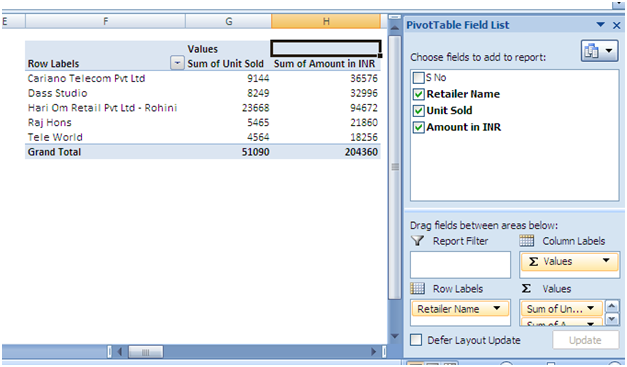
Task: Open the Row Labels filter dropdown
Action: 177,63
